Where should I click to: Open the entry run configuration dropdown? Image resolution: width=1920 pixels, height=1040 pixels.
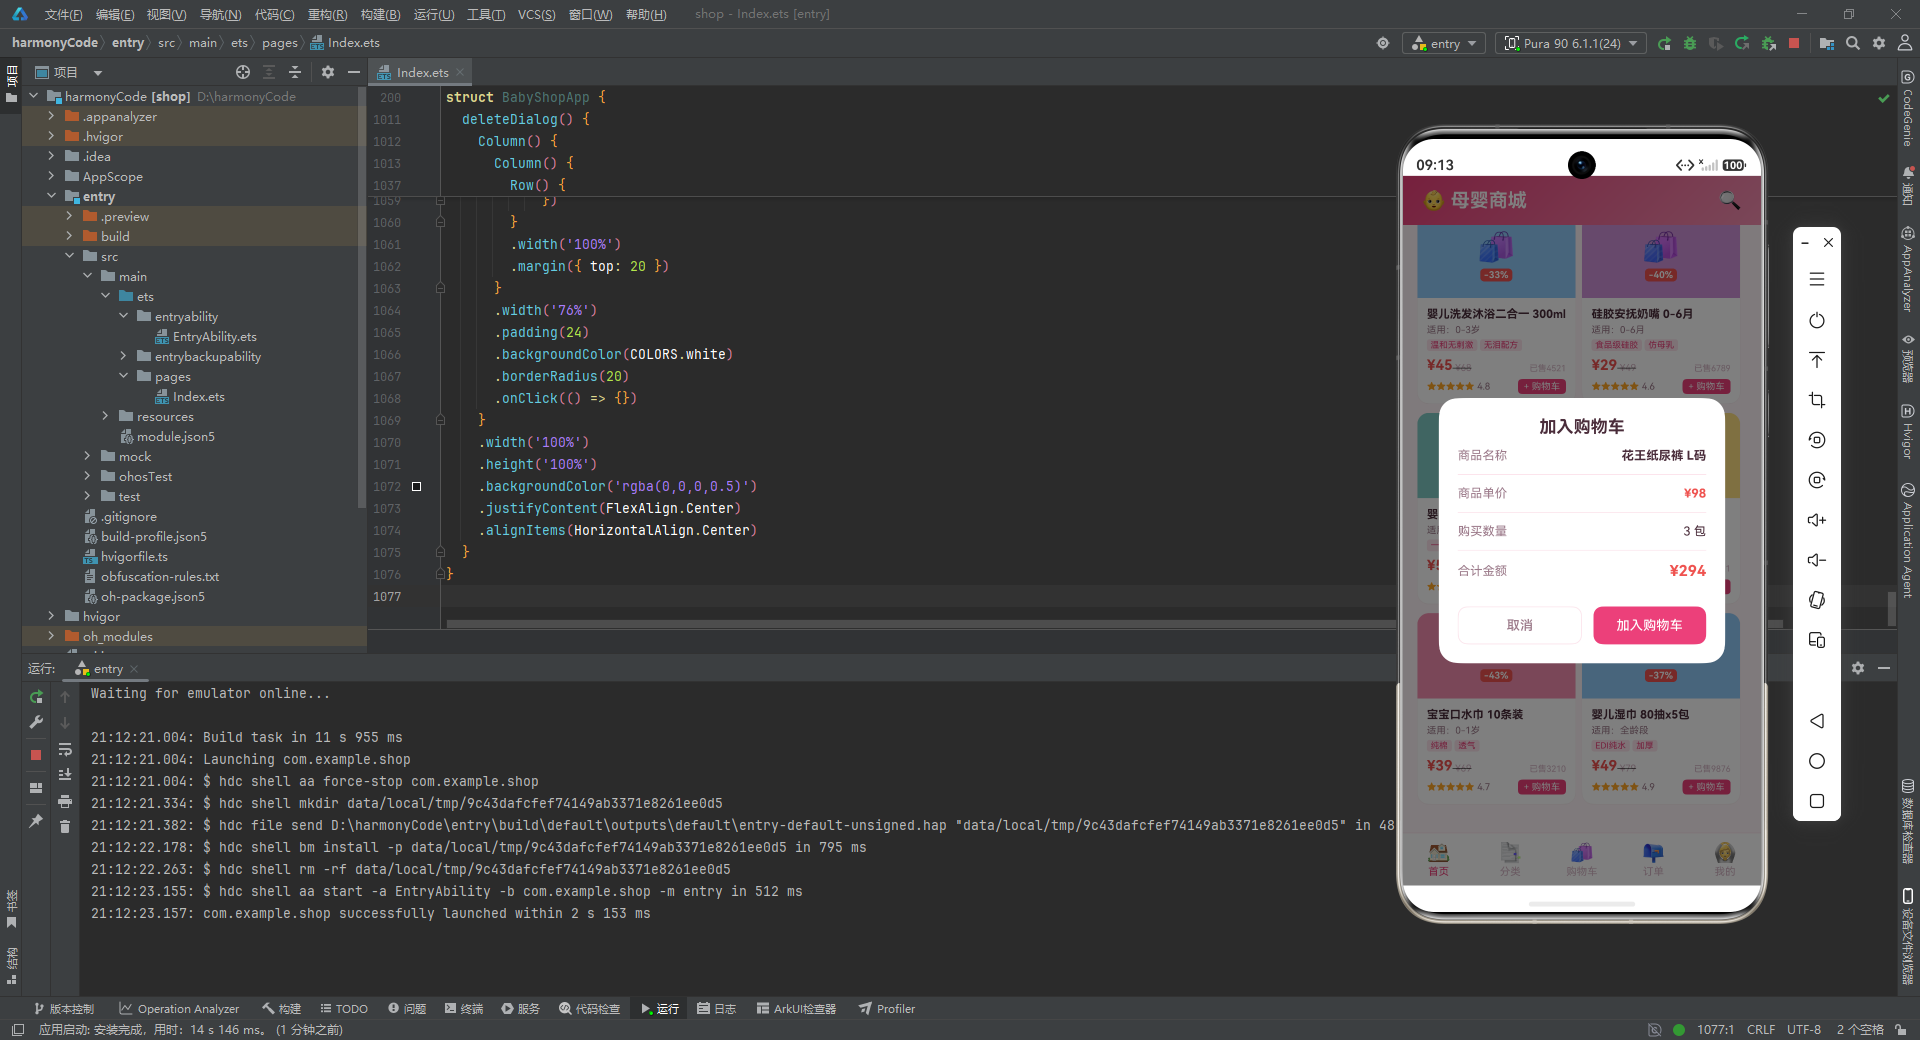coord(1444,44)
